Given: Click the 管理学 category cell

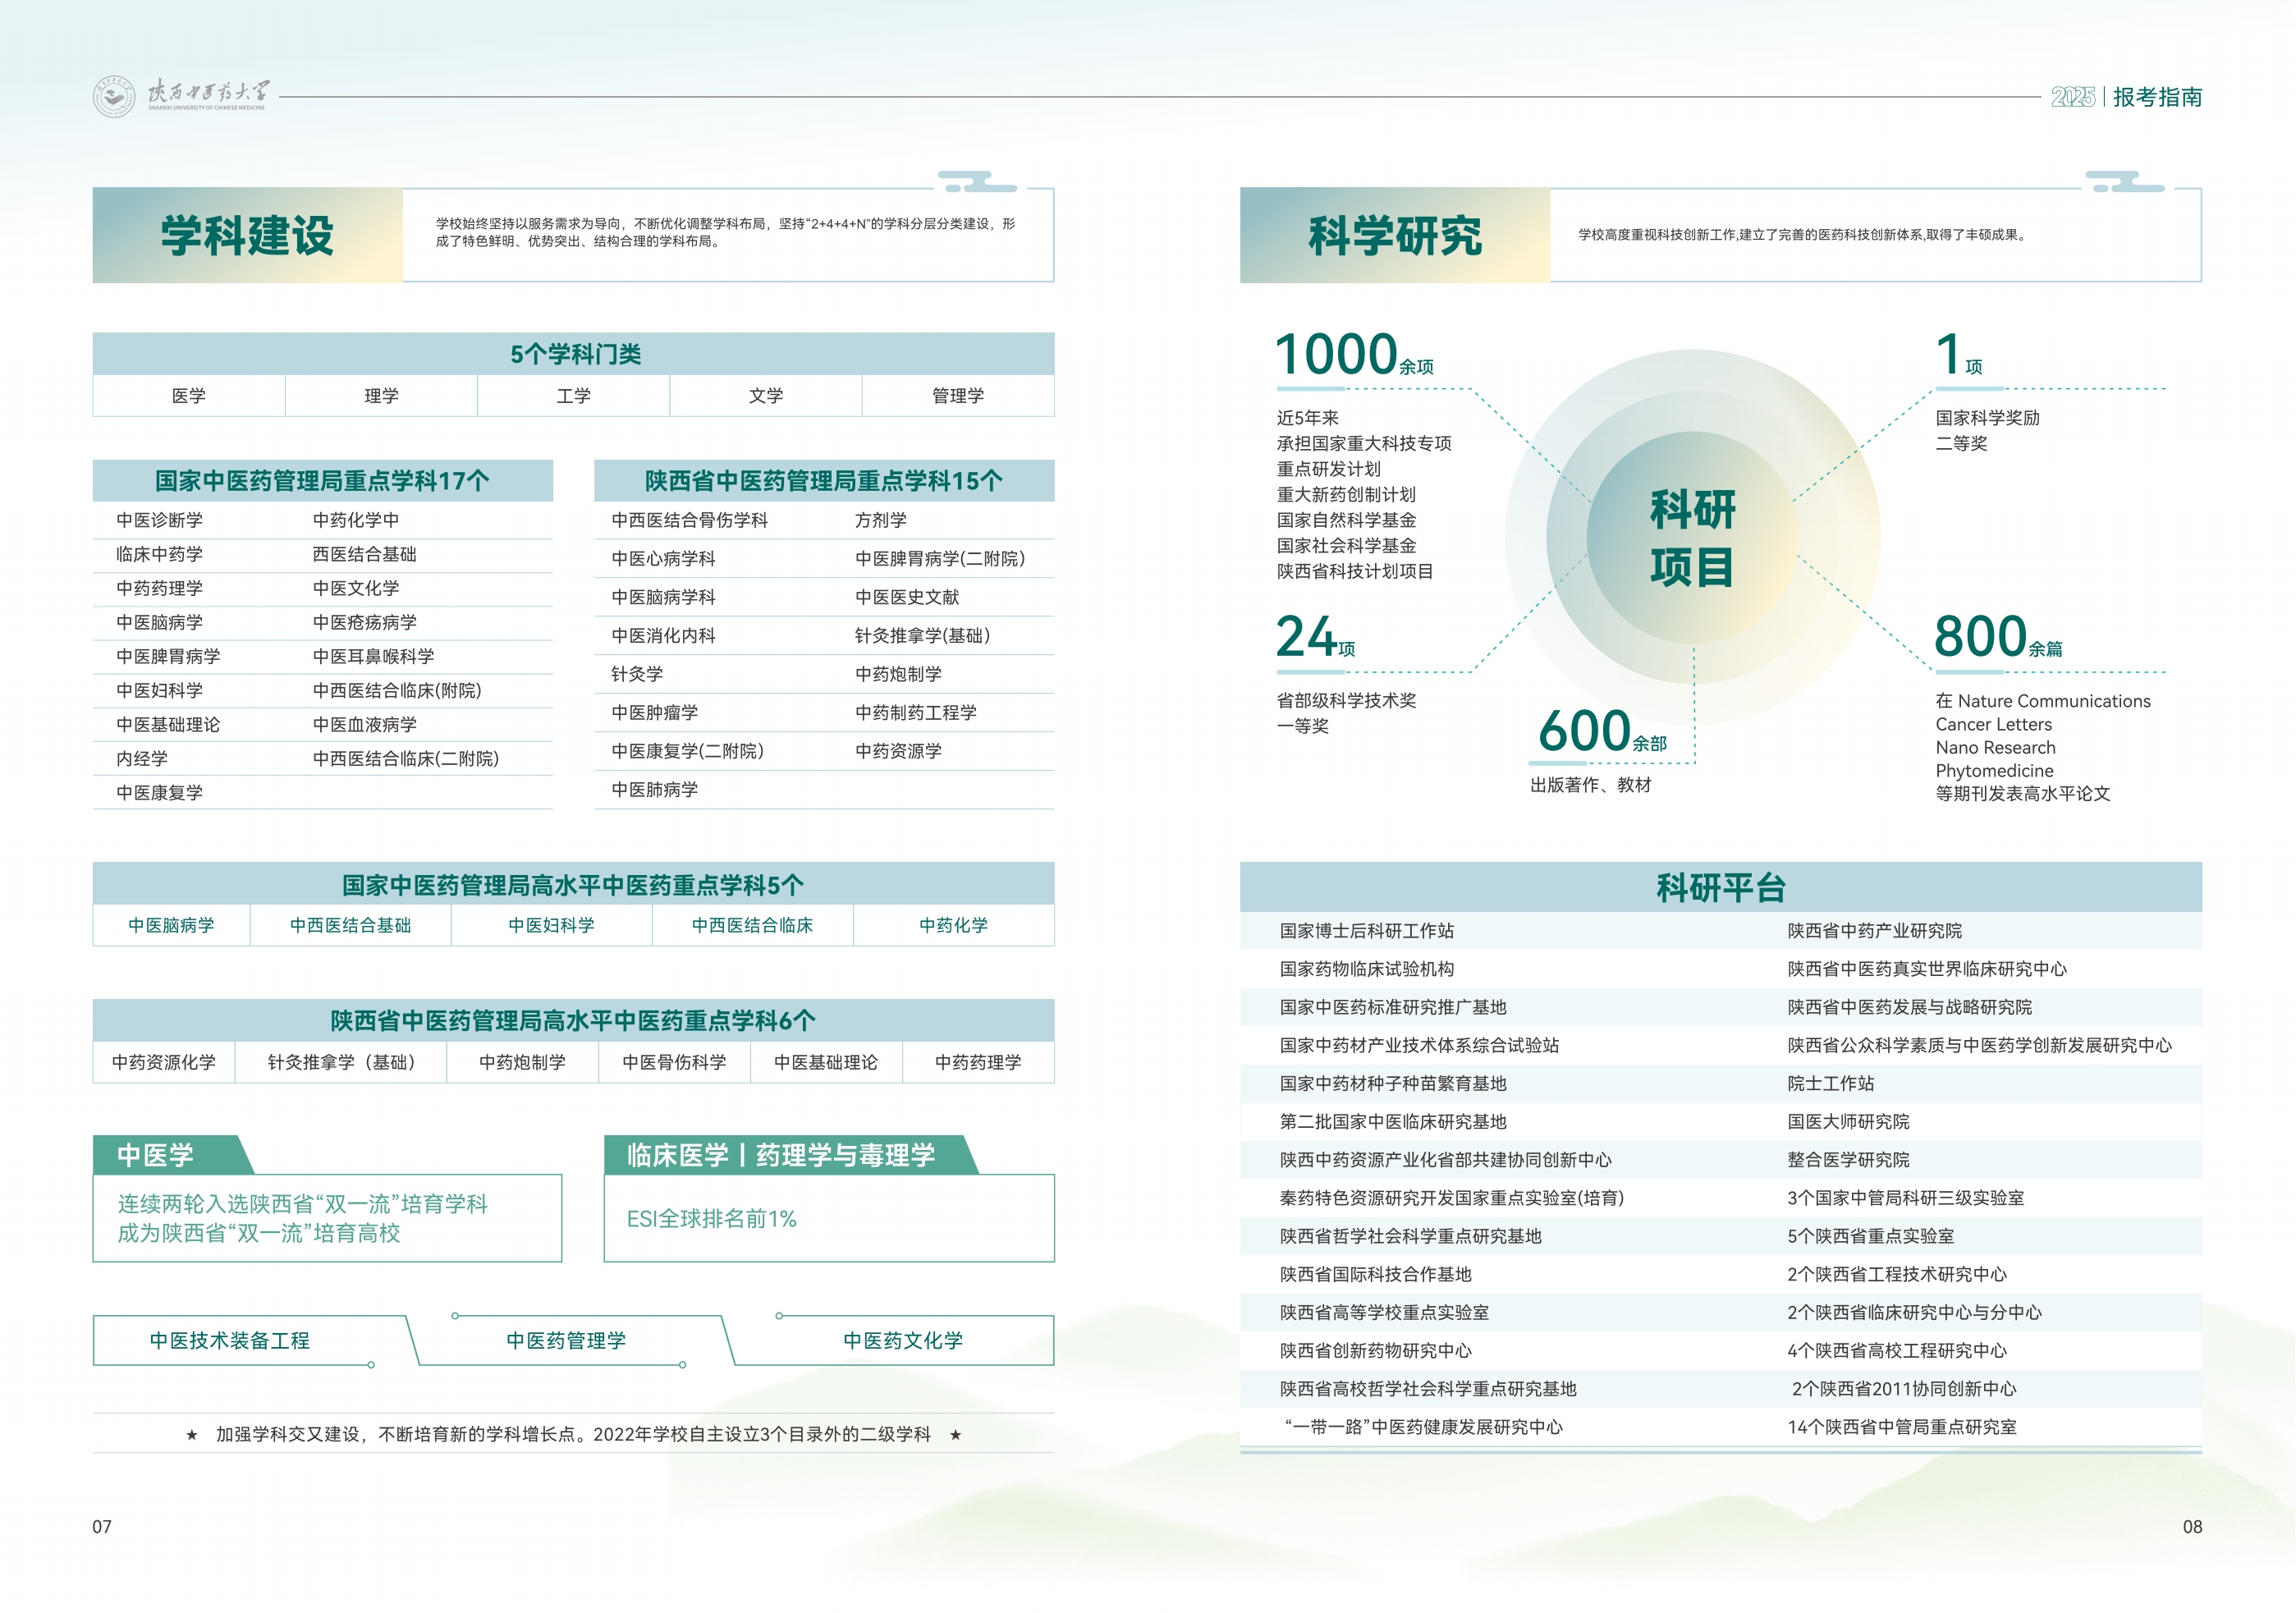Looking at the screenshot, I should coord(957,396).
